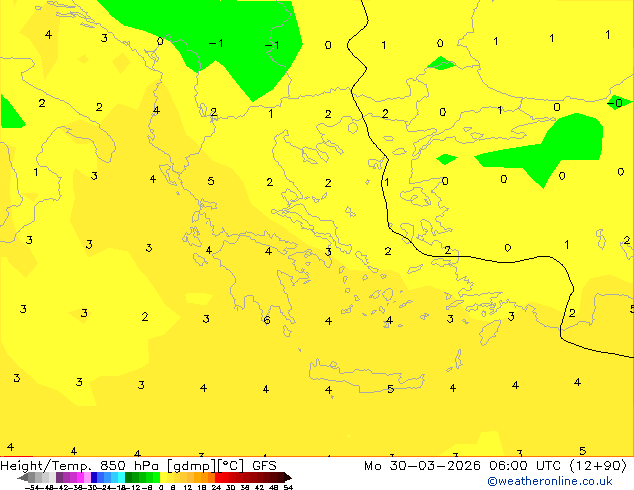Pick the cyan swatch at -18 on scale
The width and height of the screenshot is (634, 490).
(122, 478)
